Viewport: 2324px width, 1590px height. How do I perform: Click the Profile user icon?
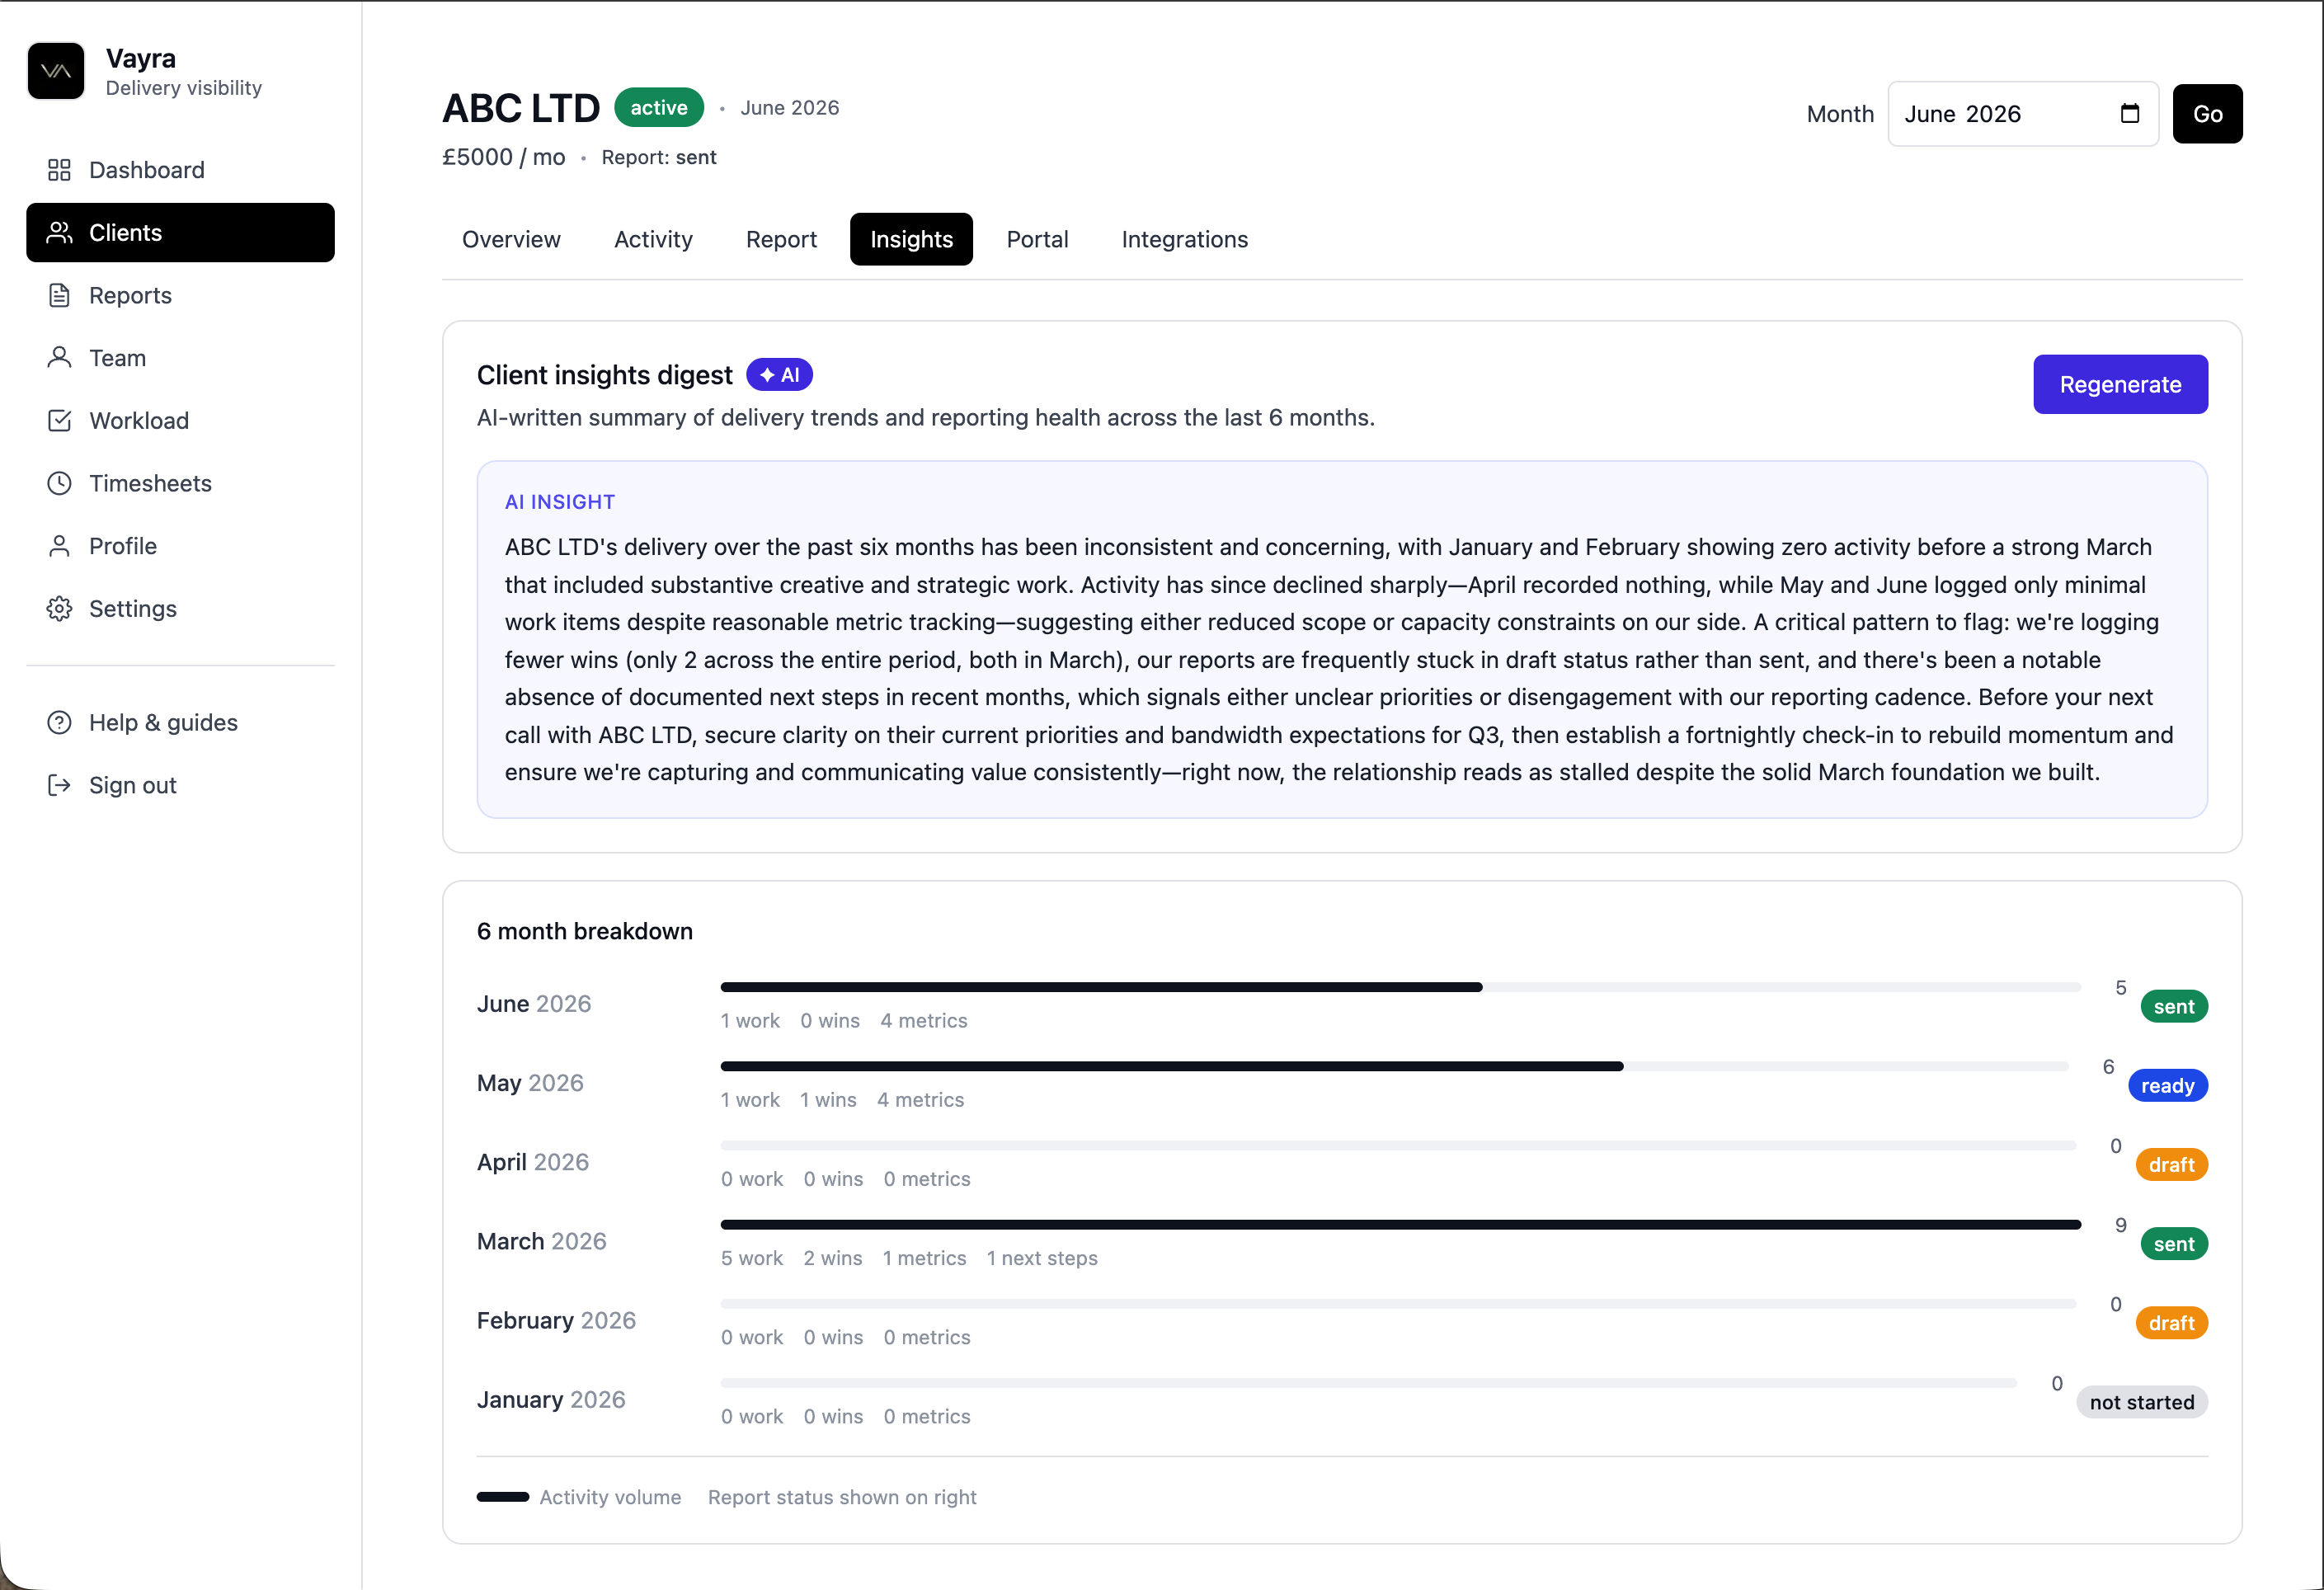[59, 546]
